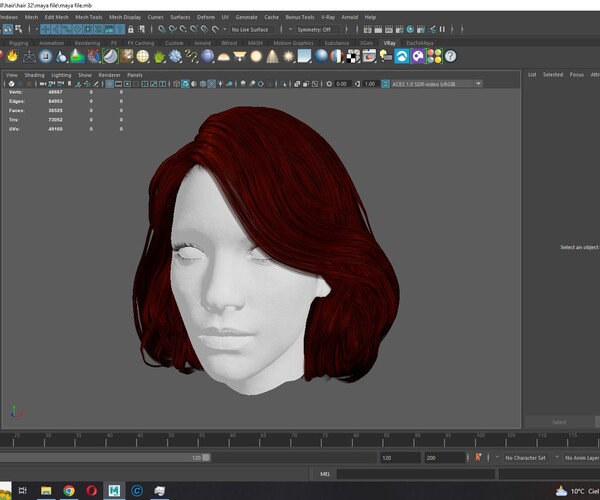Screen dimensions: 600x500
Task: Open the Edit Mesh menu
Action: [x=57, y=17]
